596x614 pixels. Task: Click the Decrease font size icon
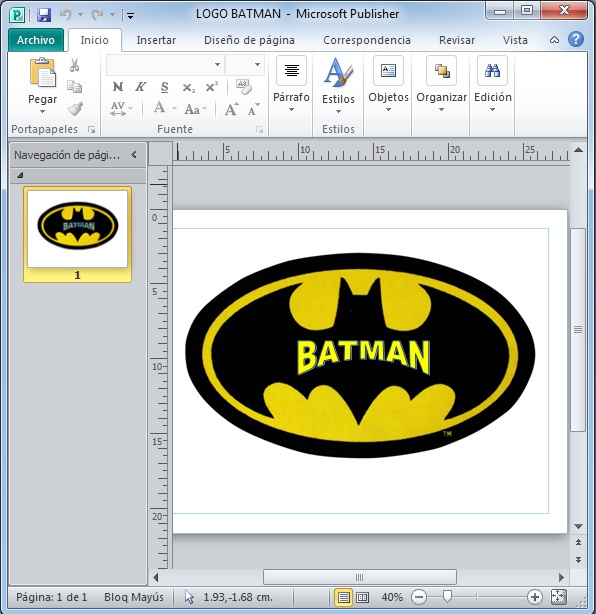click(253, 110)
